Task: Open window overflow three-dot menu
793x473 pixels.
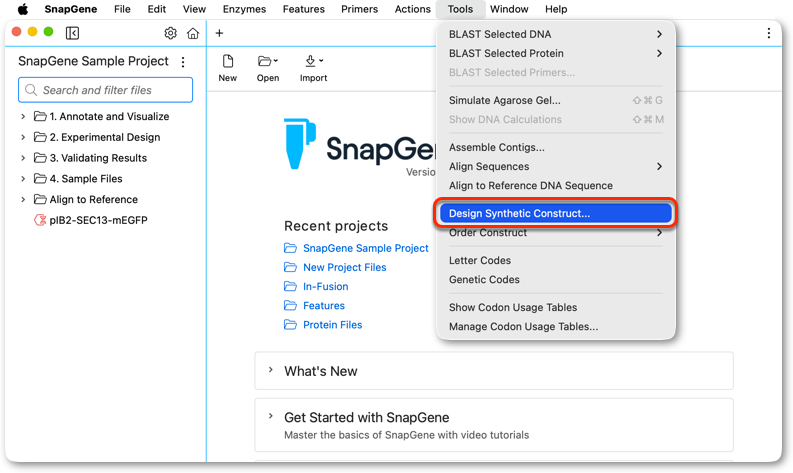Action: 769,33
